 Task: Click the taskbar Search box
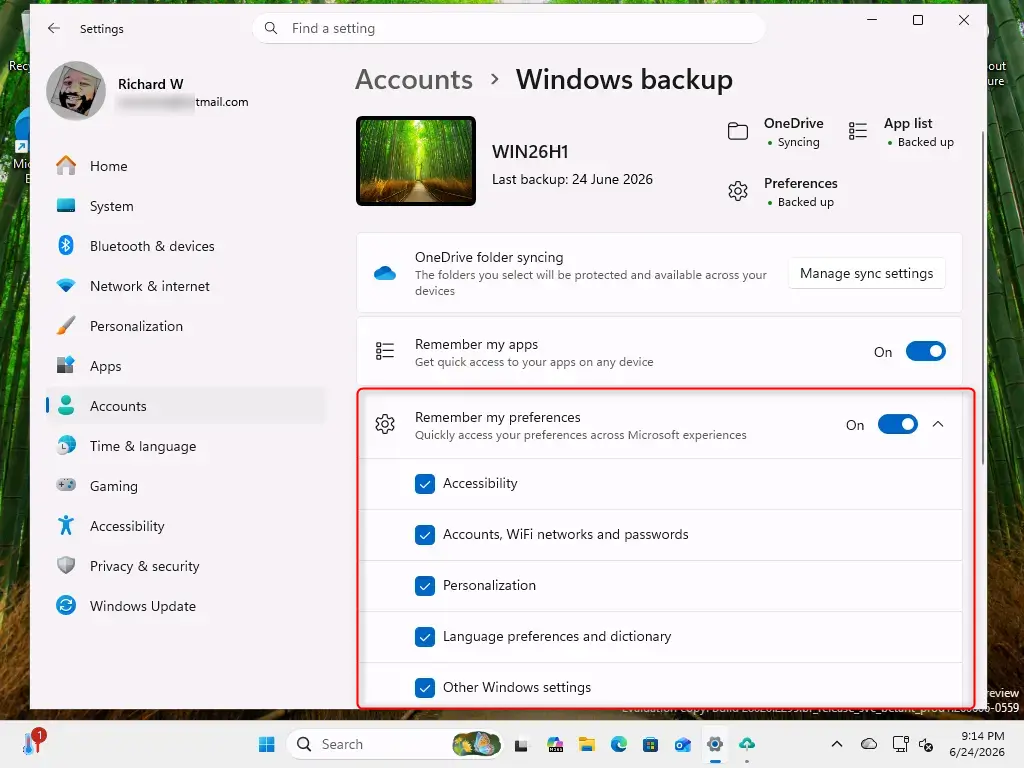coord(396,744)
